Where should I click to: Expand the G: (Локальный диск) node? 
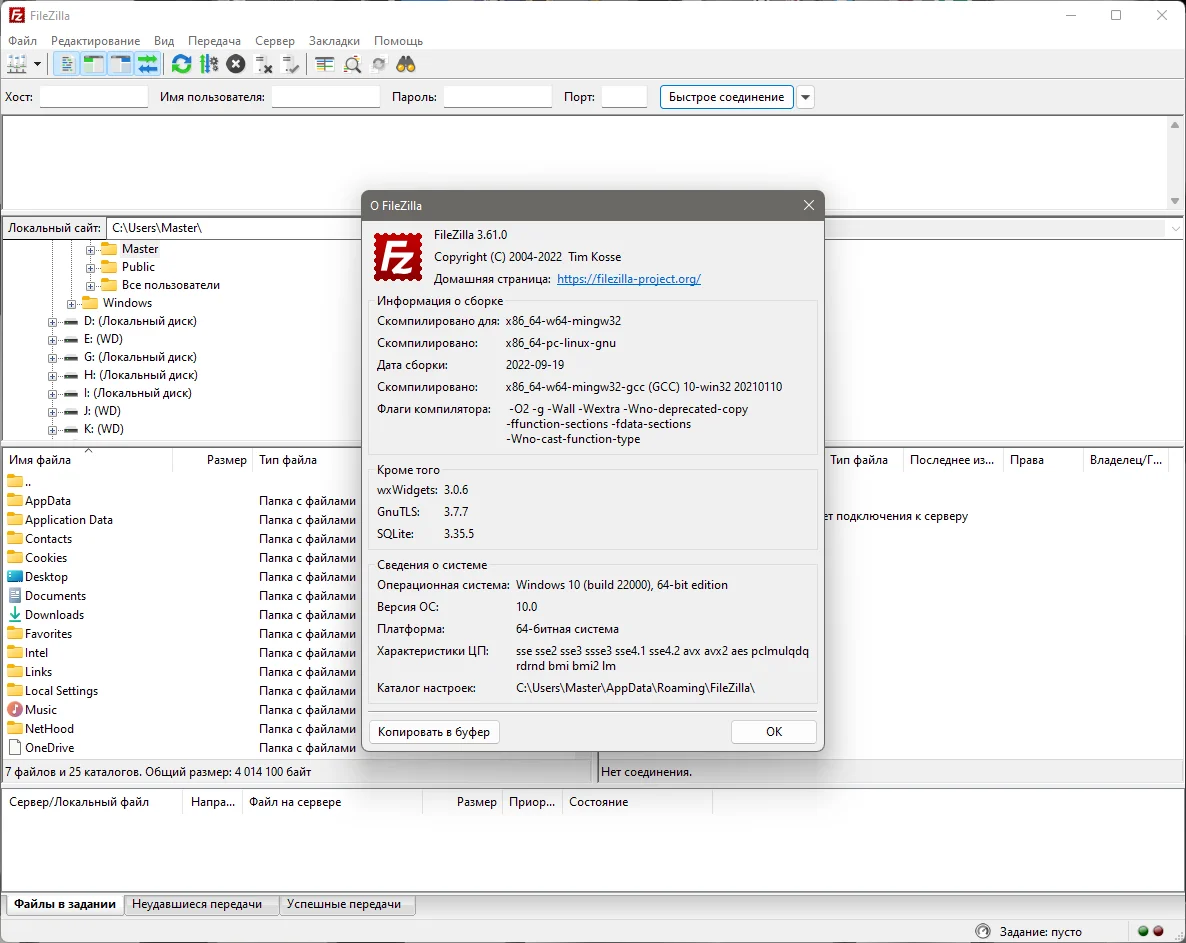click(52, 358)
